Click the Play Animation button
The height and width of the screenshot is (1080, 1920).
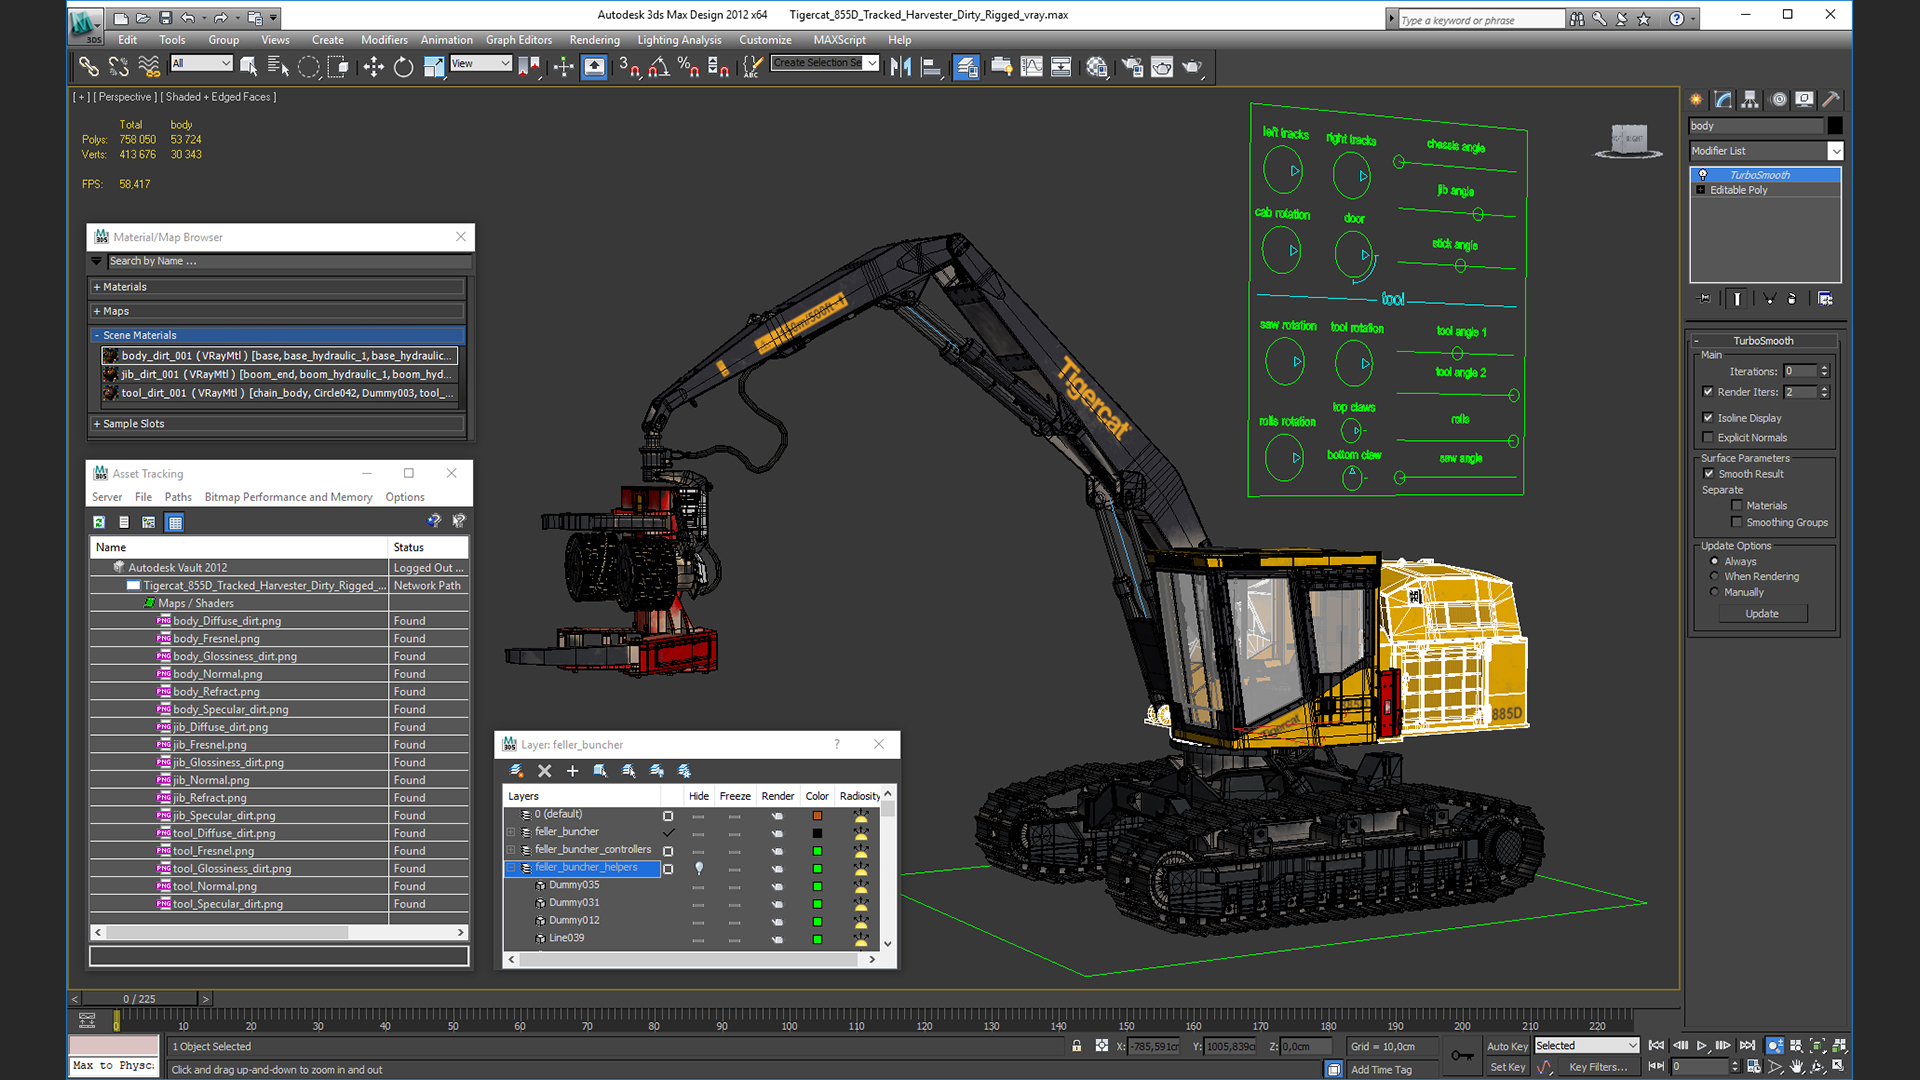(x=1702, y=1045)
